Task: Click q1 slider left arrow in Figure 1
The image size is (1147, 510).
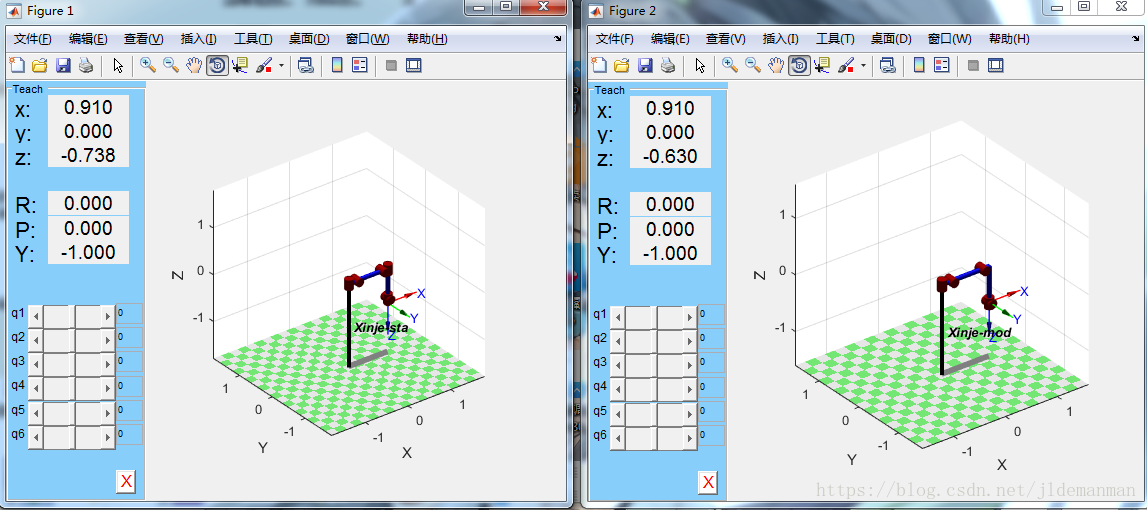Action: click(x=37, y=317)
